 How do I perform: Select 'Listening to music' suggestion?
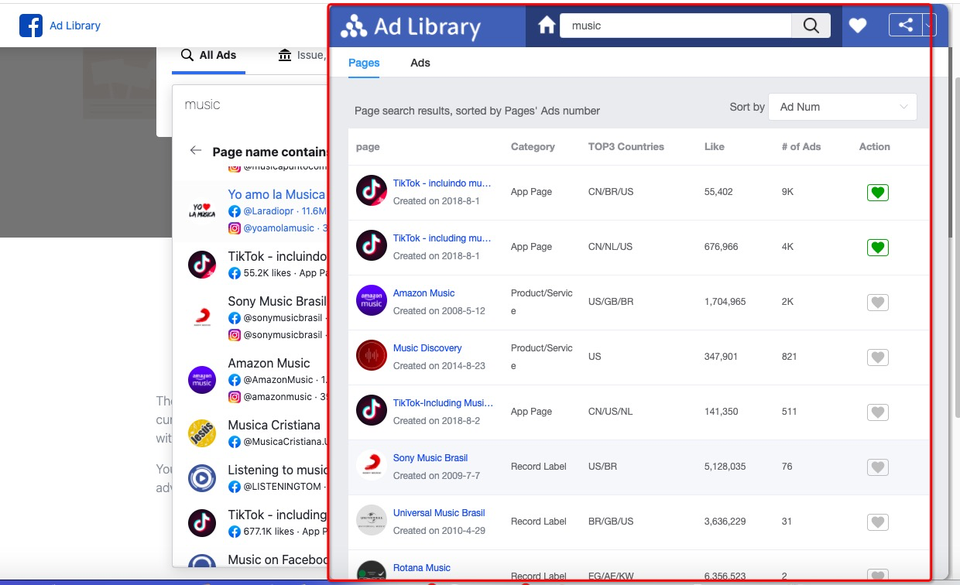(277, 470)
